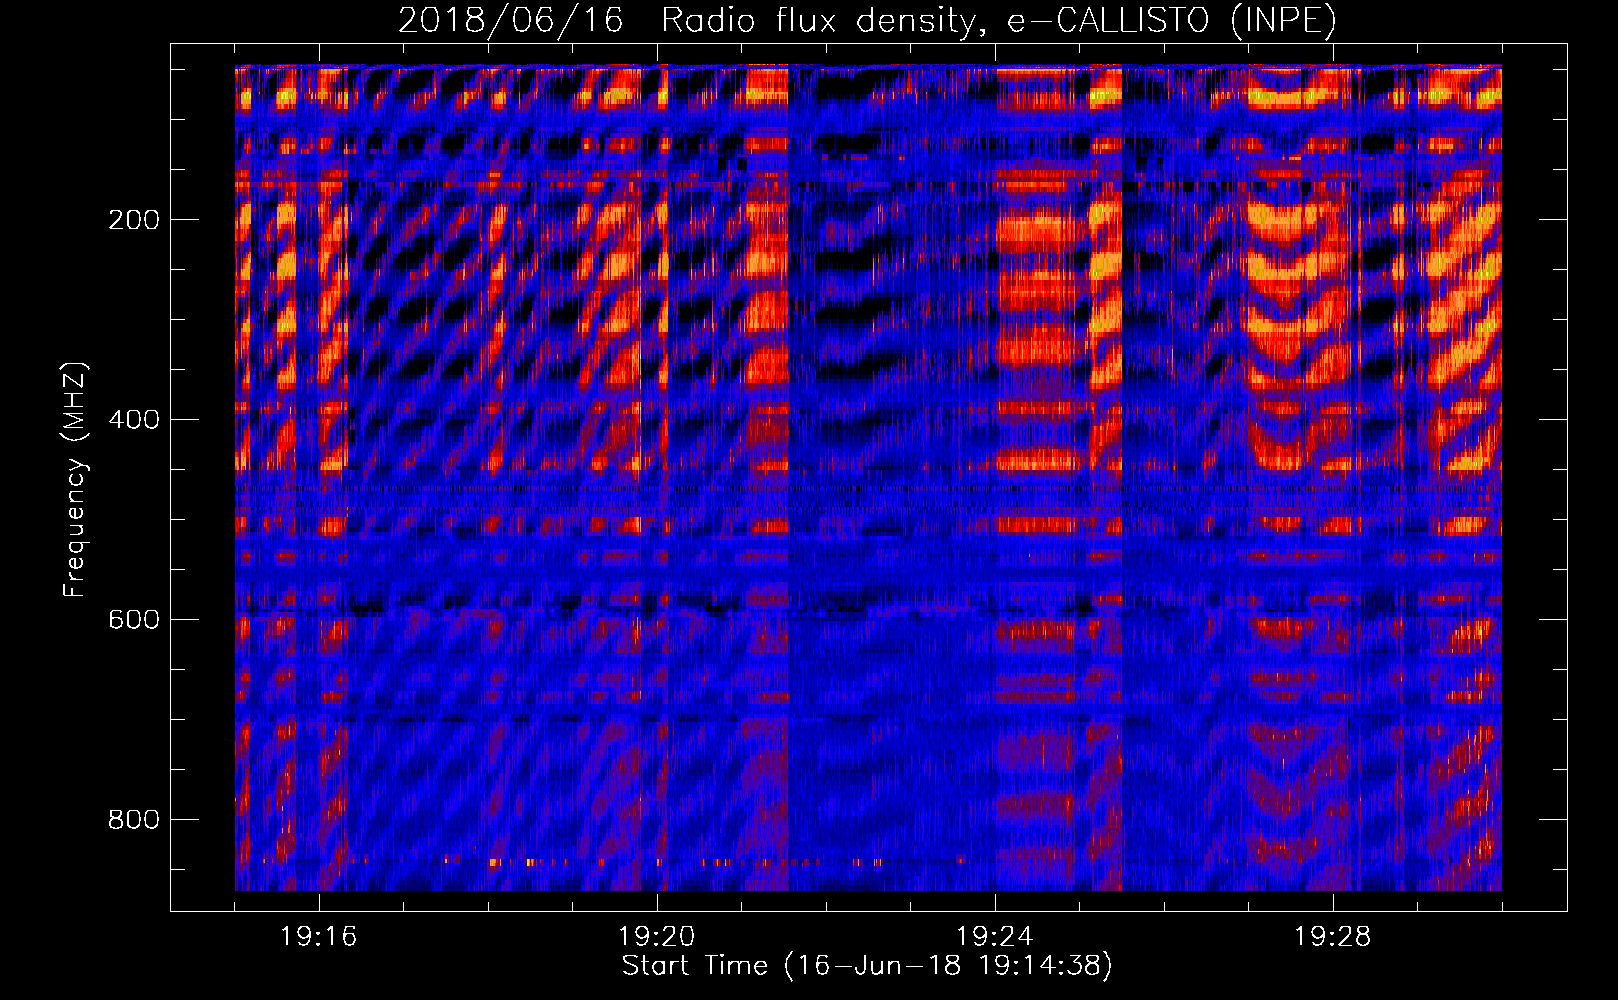The width and height of the screenshot is (1618, 1000).
Task: Click the 19:28 time tick label
Action: (1333, 937)
